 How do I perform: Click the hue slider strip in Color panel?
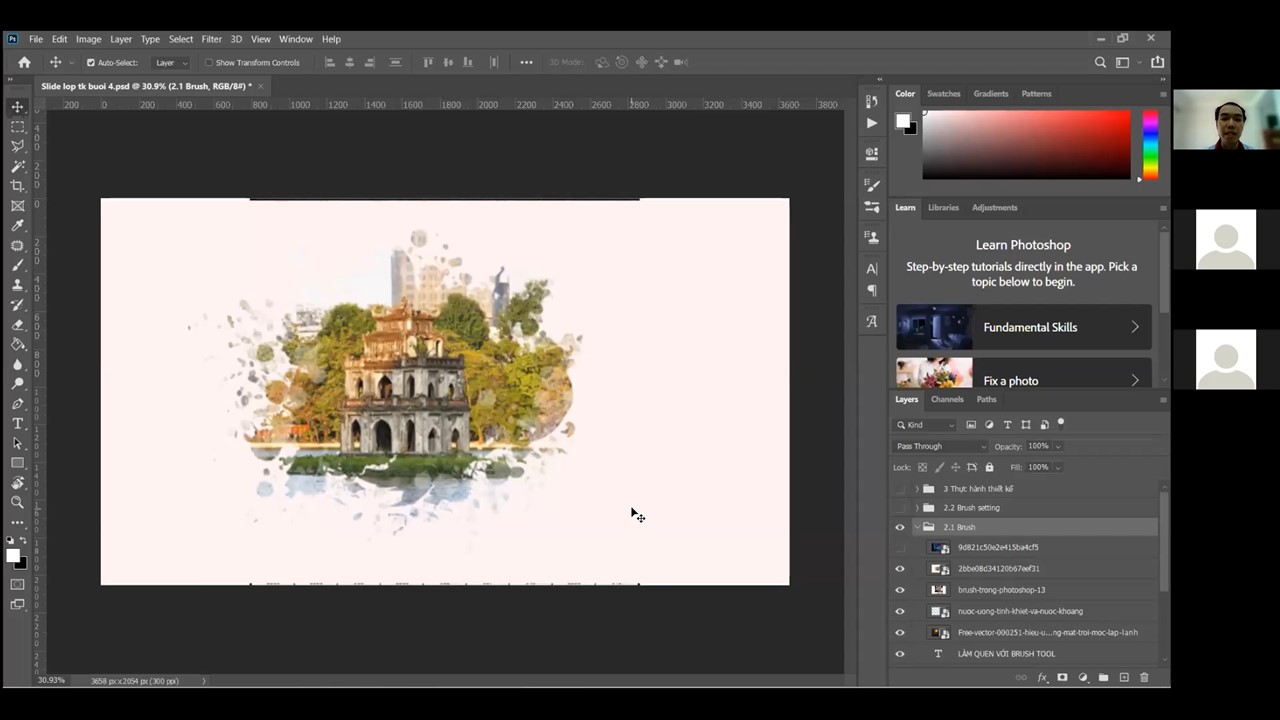1150,145
